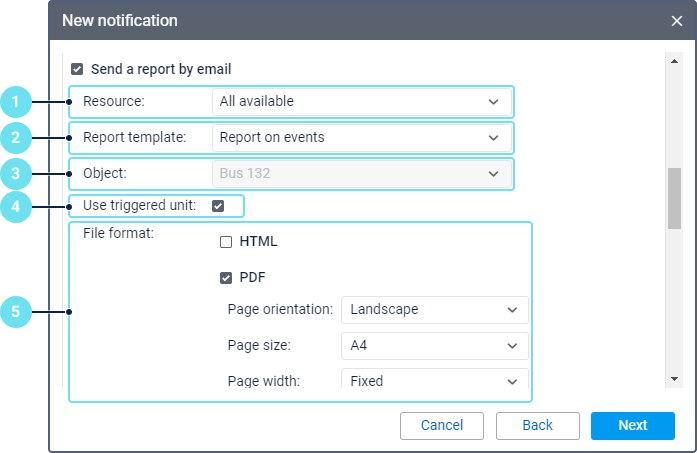Click the numbered callout marker 1
The height and width of the screenshot is (453, 697).
[x=15, y=101]
